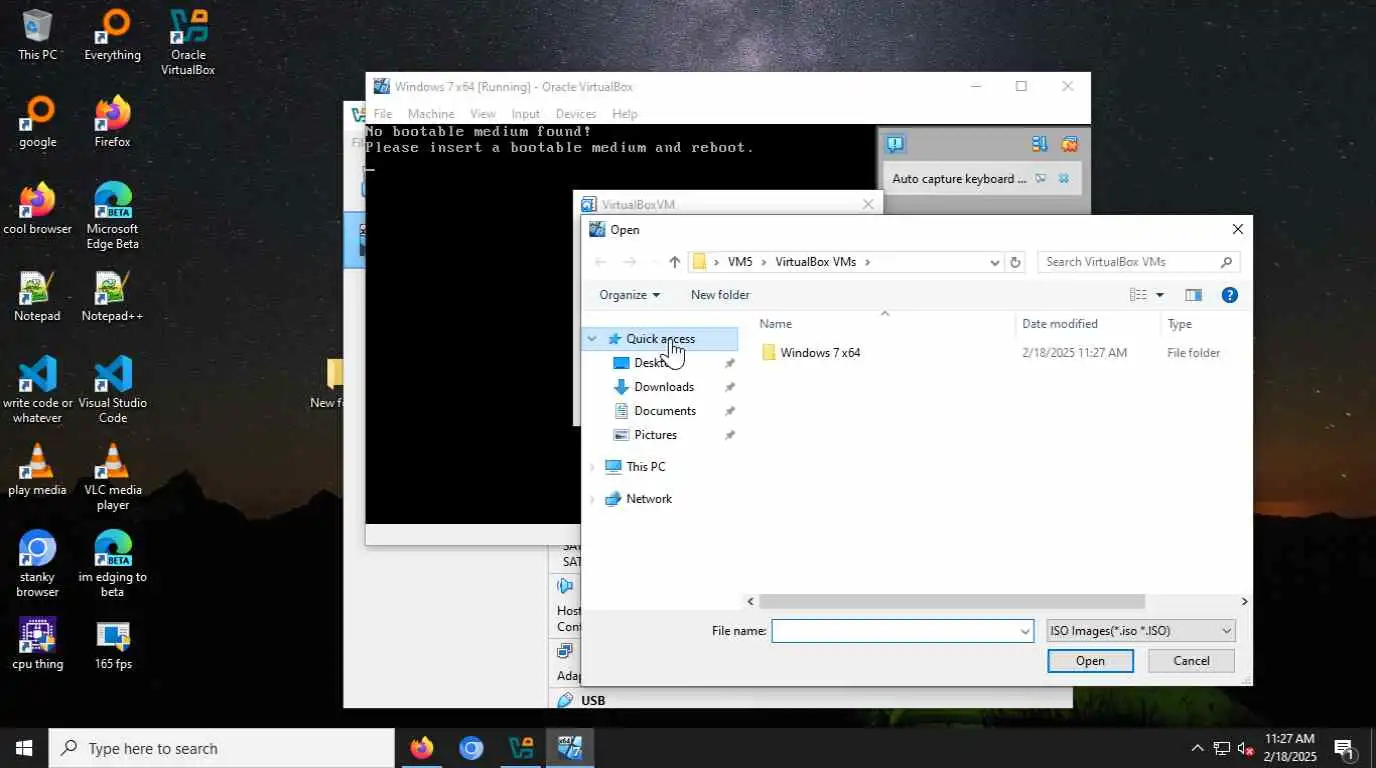Click VirtualBox Manager taskbar icon
The image size is (1376, 768).
pyautogui.click(x=521, y=748)
